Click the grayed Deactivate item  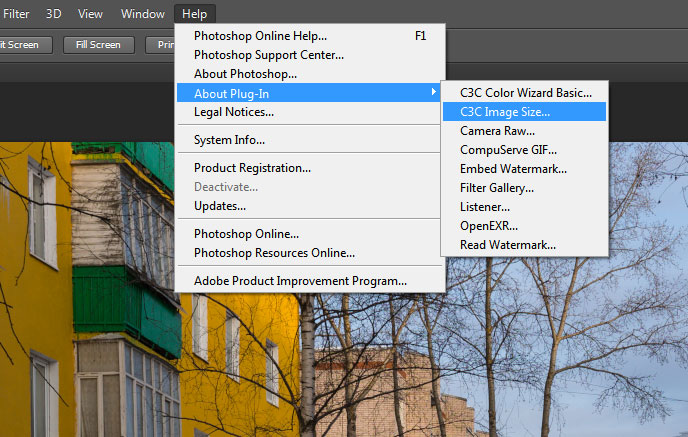point(309,187)
